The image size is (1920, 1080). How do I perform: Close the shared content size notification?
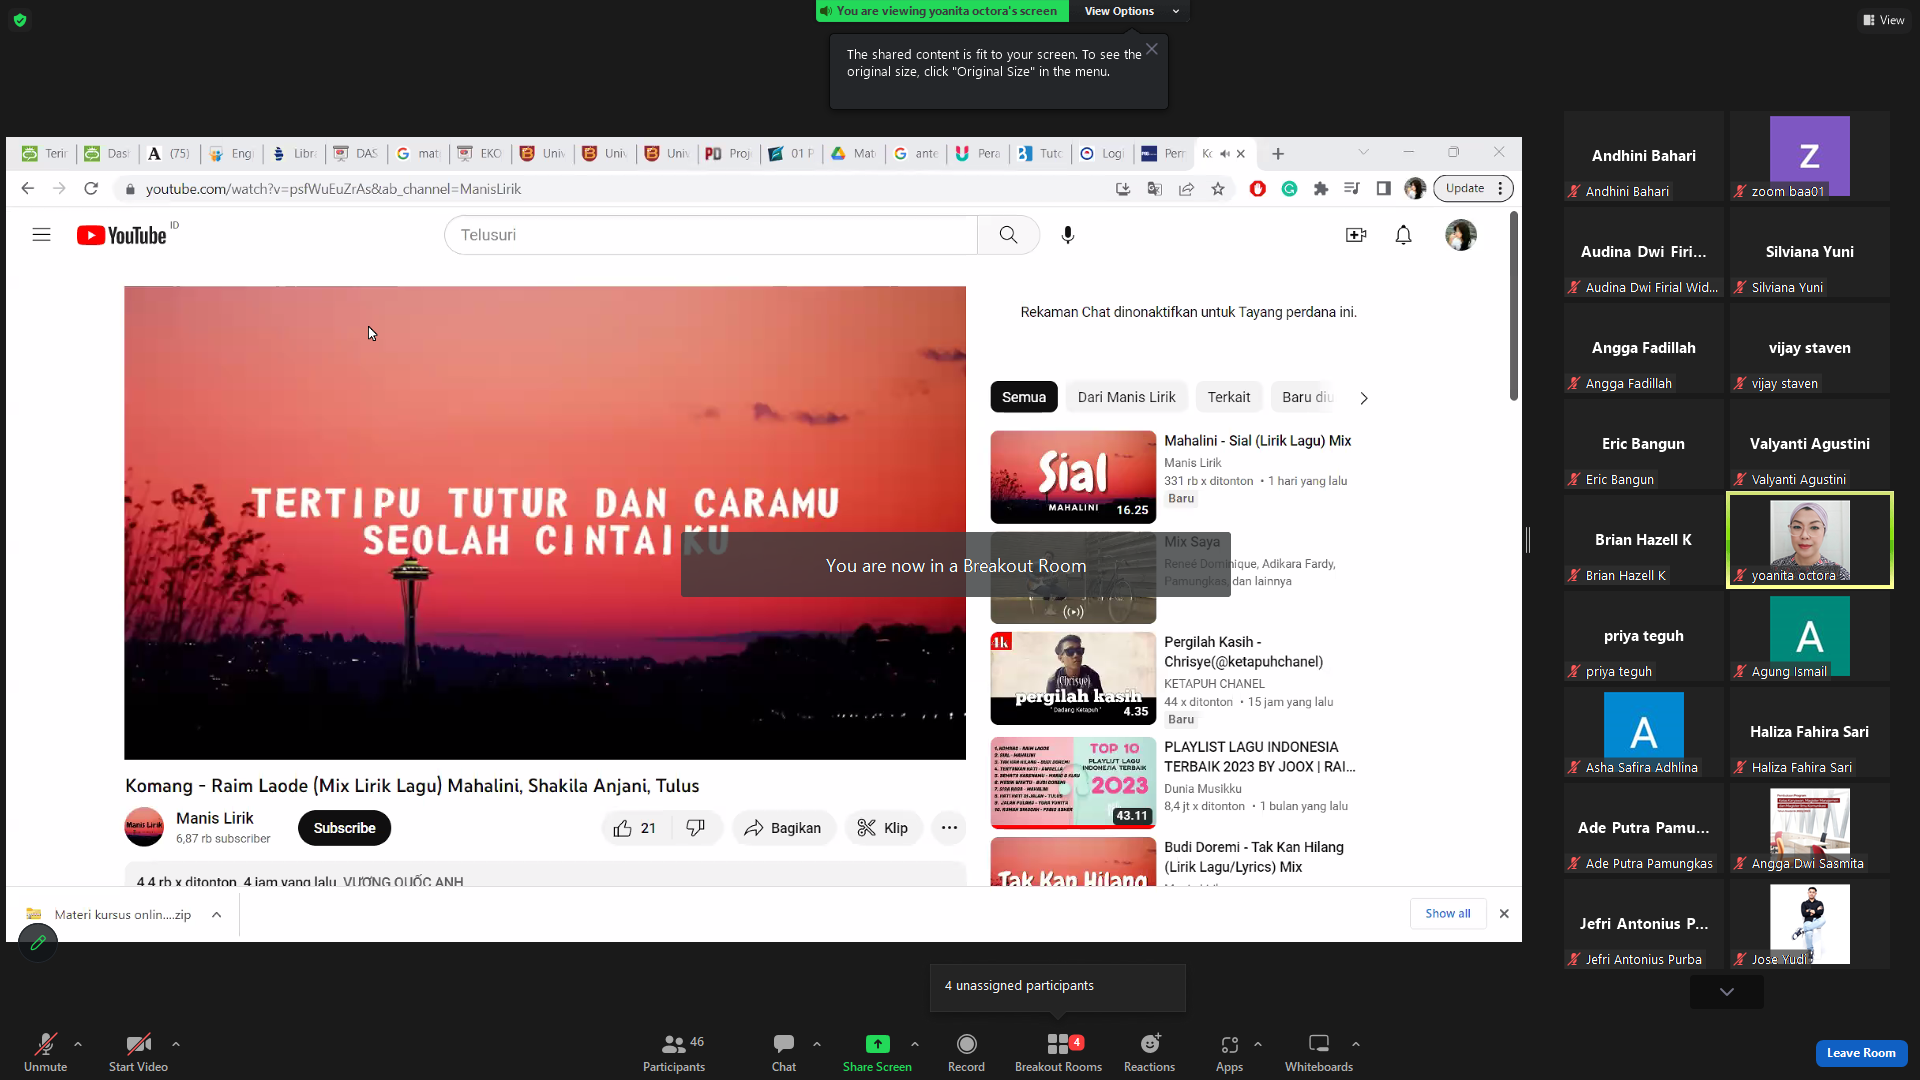click(1152, 49)
